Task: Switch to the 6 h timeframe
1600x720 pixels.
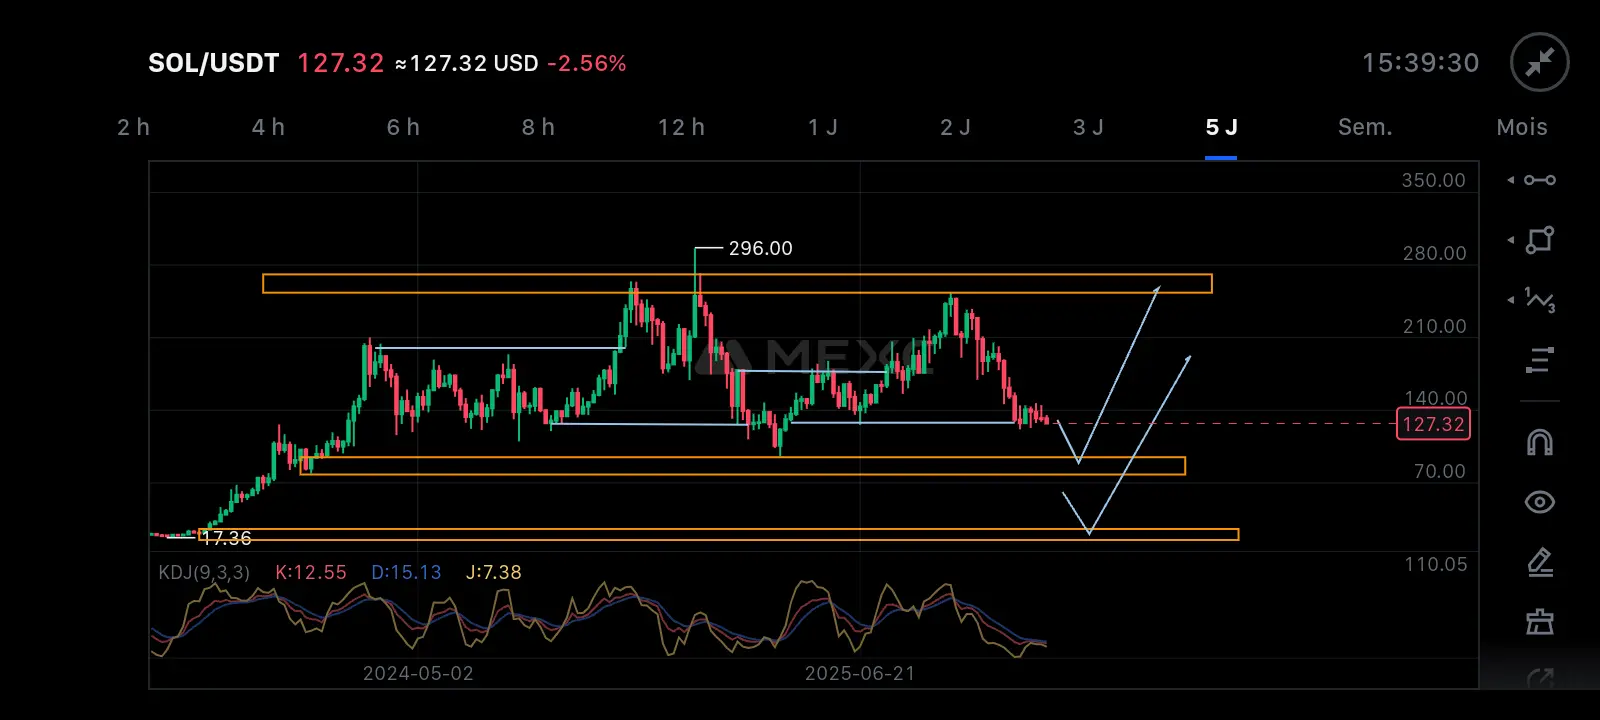Action: [x=403, y=127]
